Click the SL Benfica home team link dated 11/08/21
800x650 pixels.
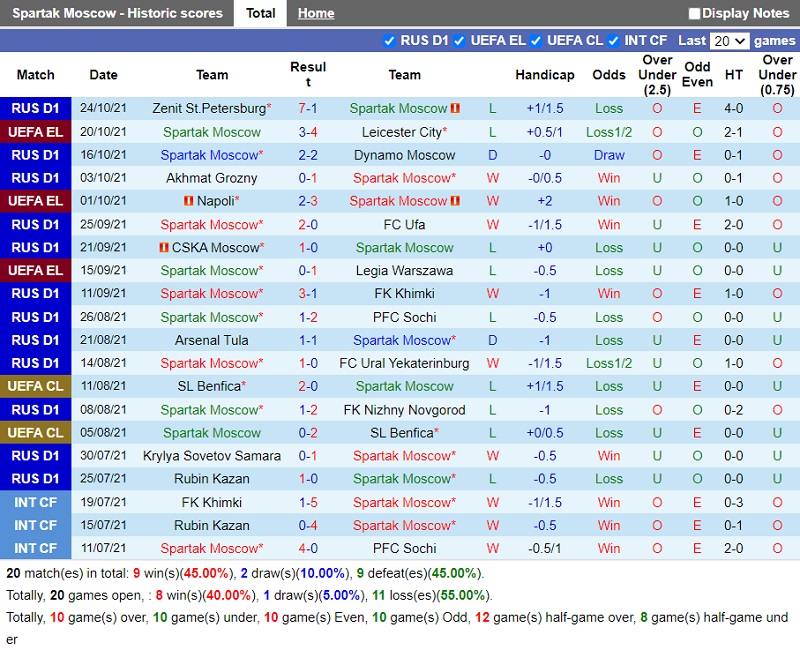210,386
